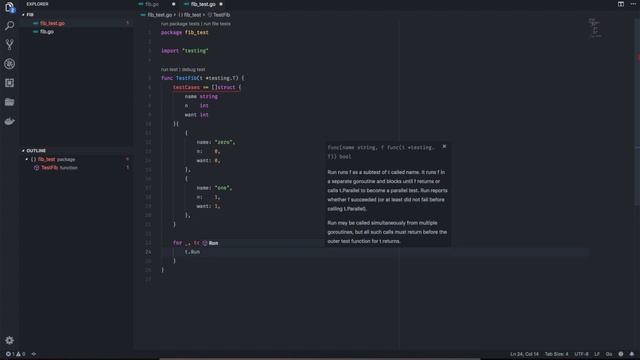640x360 pixels.
Task: Click the Run suggestion icon in autocomplete
Action: [x=205, y=243]
